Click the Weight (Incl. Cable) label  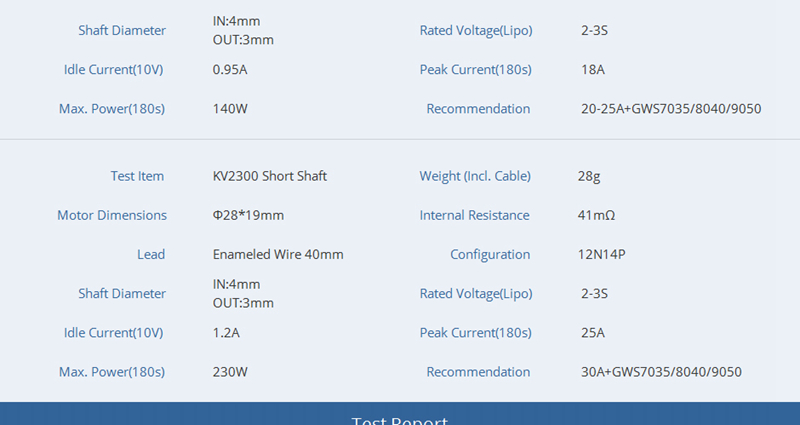point(475,176)
